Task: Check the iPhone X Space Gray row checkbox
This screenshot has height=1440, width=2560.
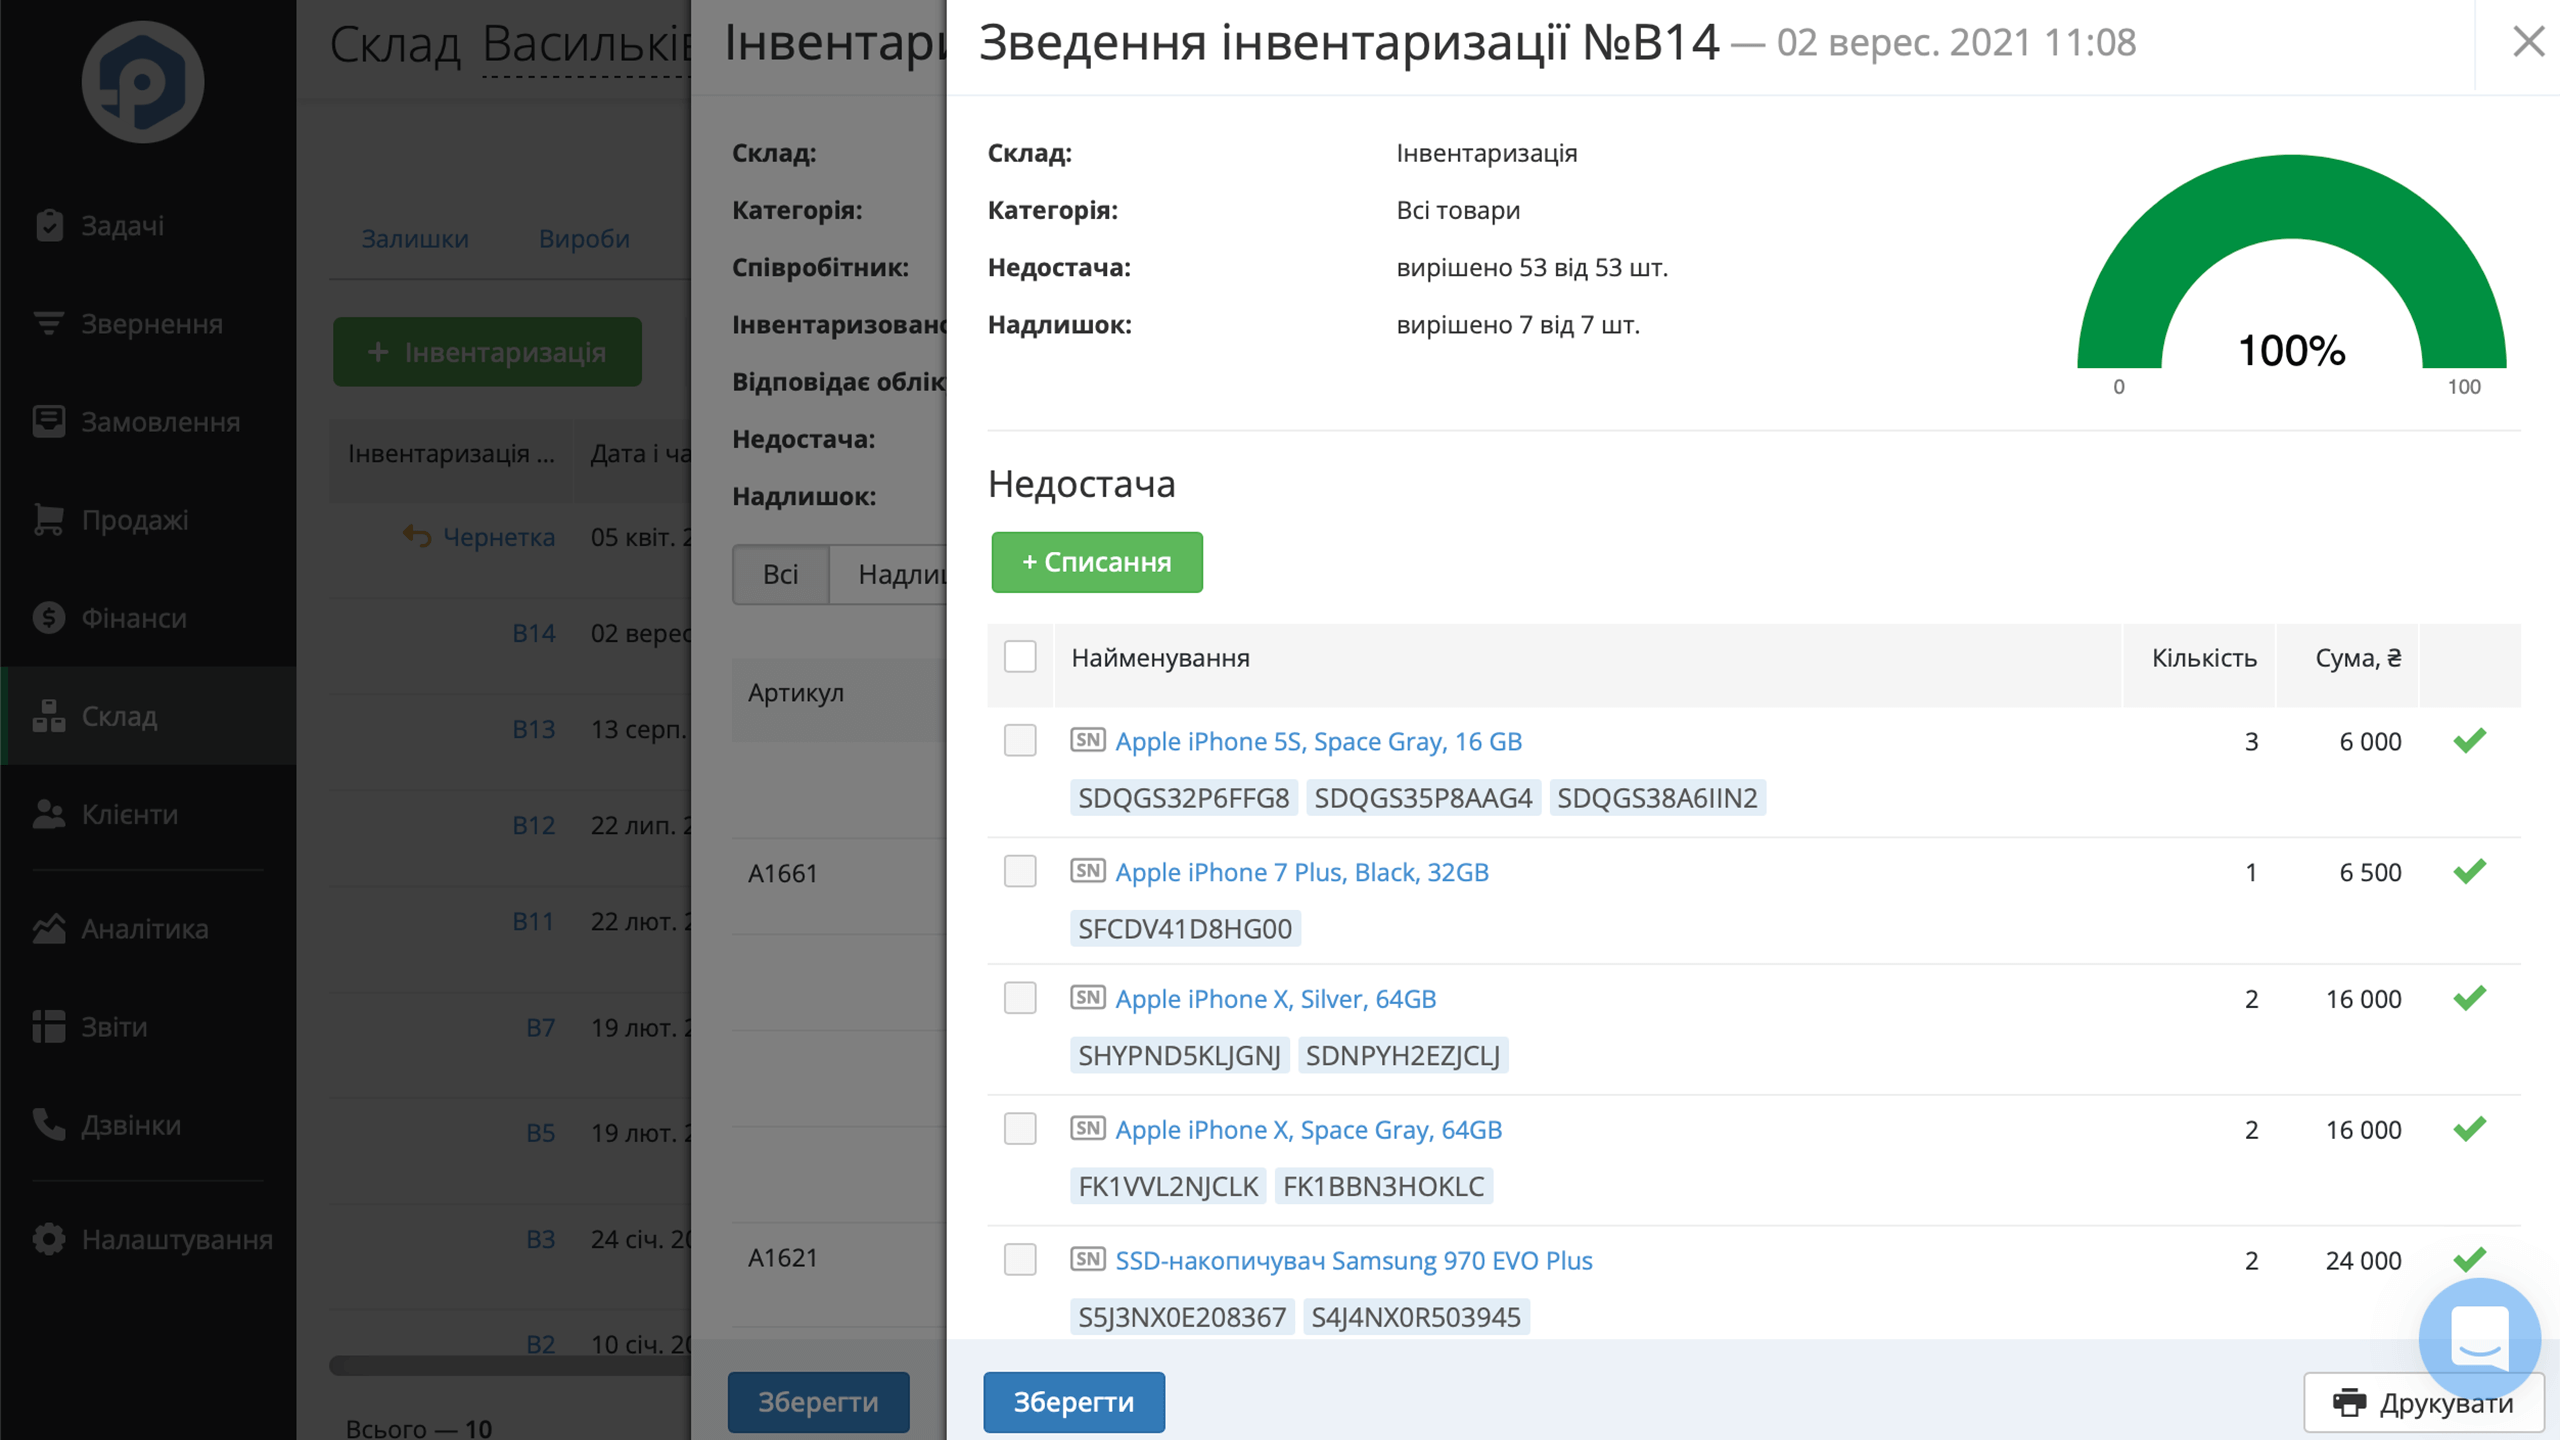Action: point(1020,1129)
